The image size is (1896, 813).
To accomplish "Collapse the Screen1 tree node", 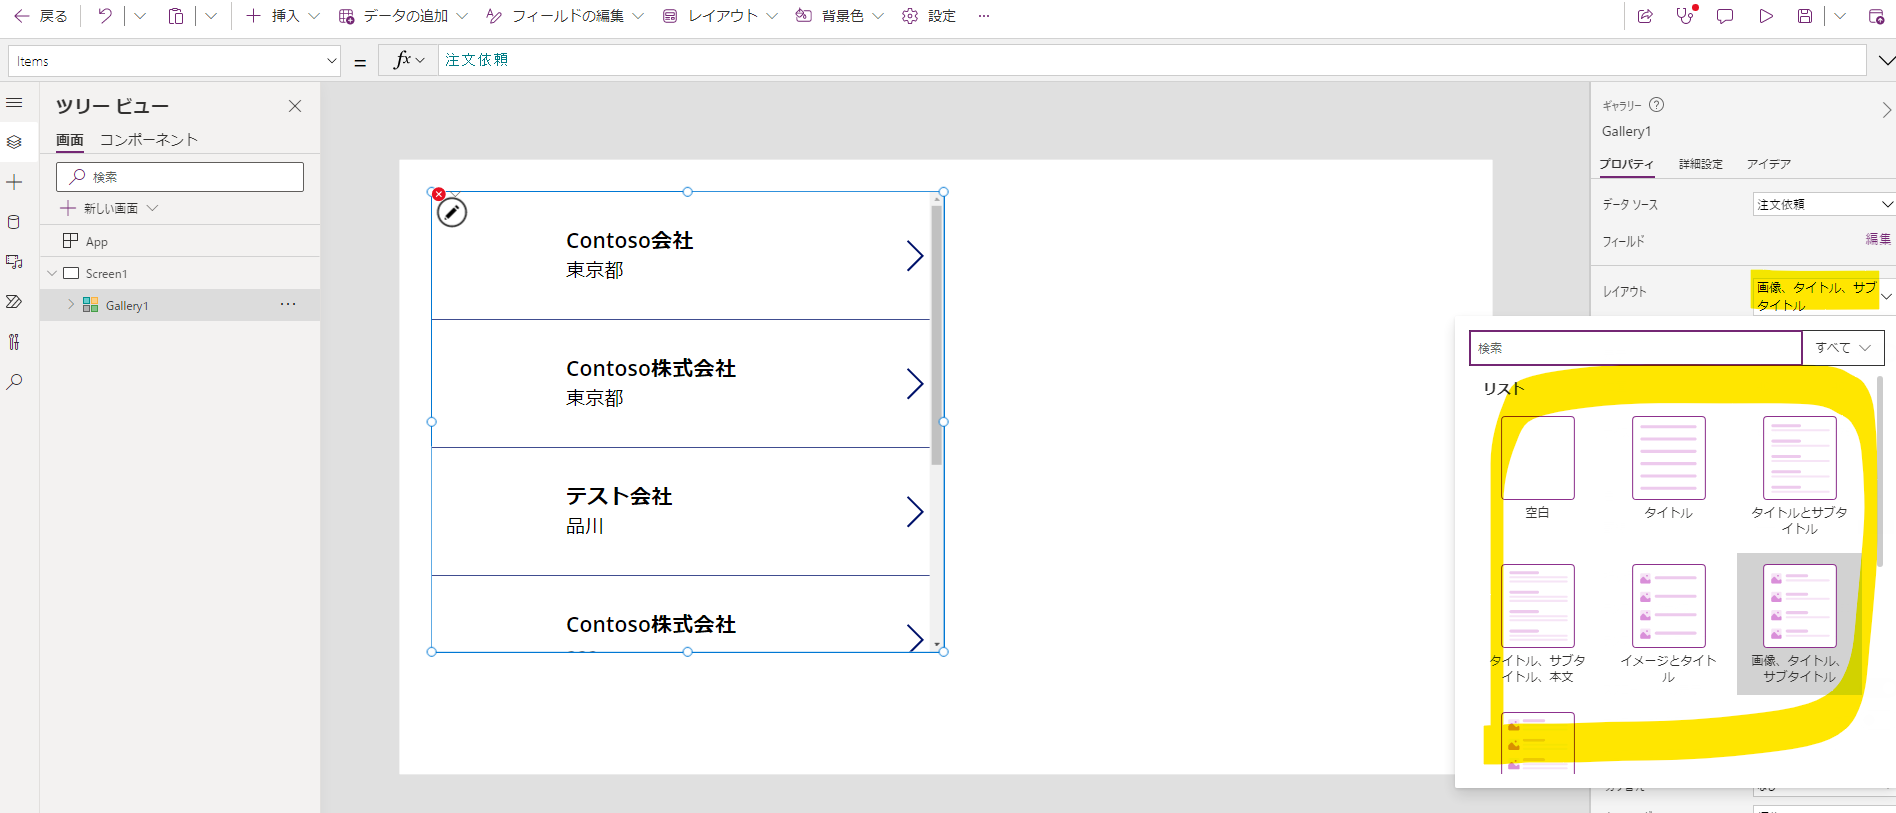I will pyautogui.click(x=52, y=273).
